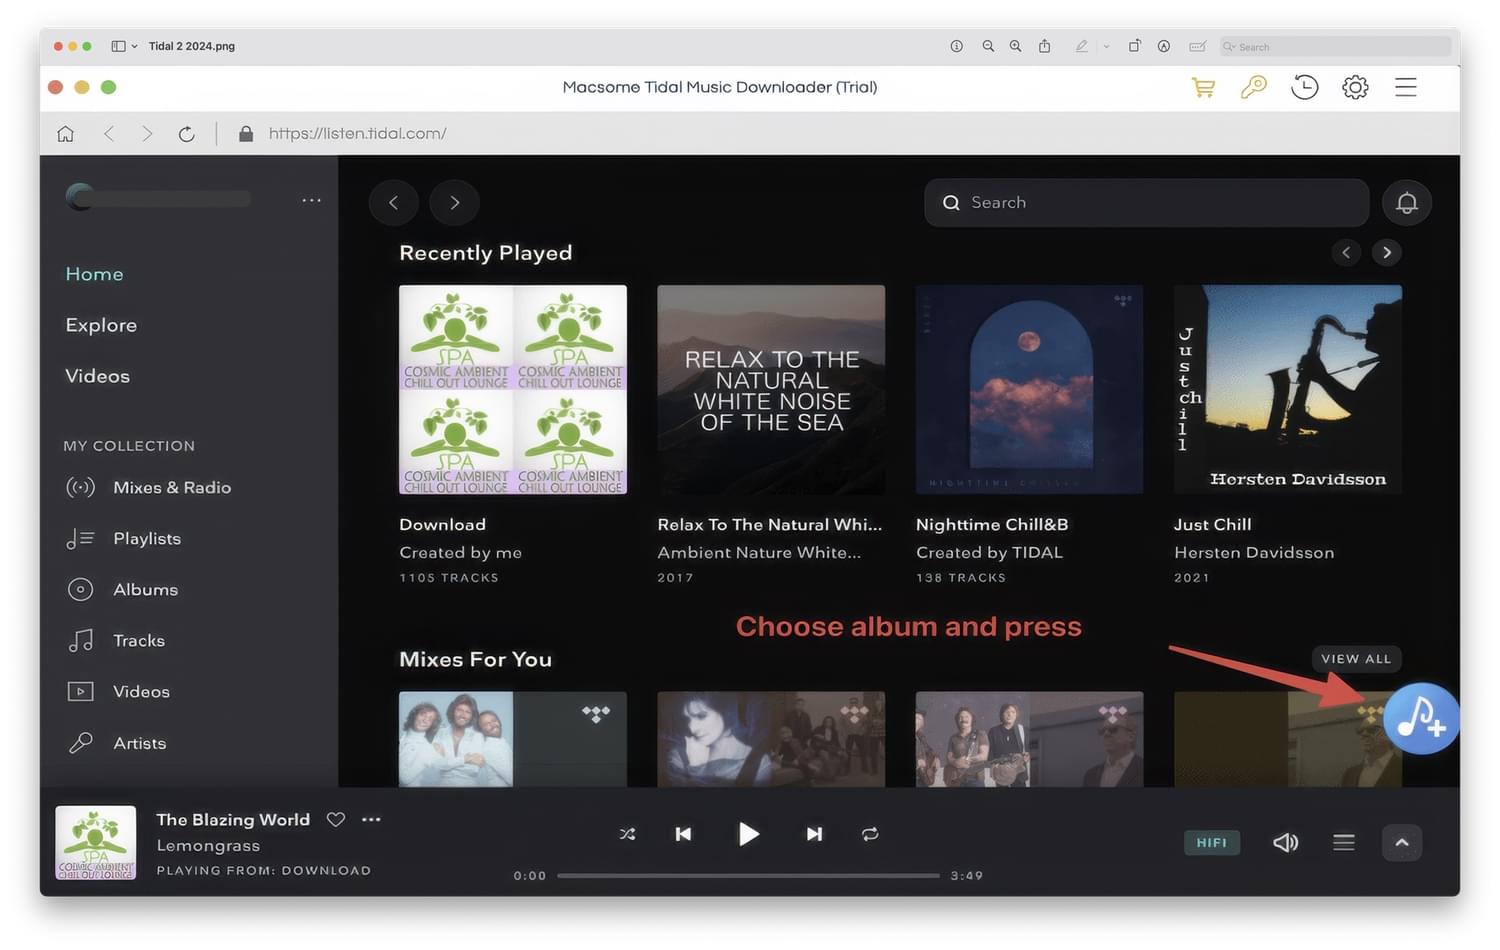Viewport: 1500px width, 950px height.
Task: Open the markup pen options dropdown arrow
Action: (1106, 46)
